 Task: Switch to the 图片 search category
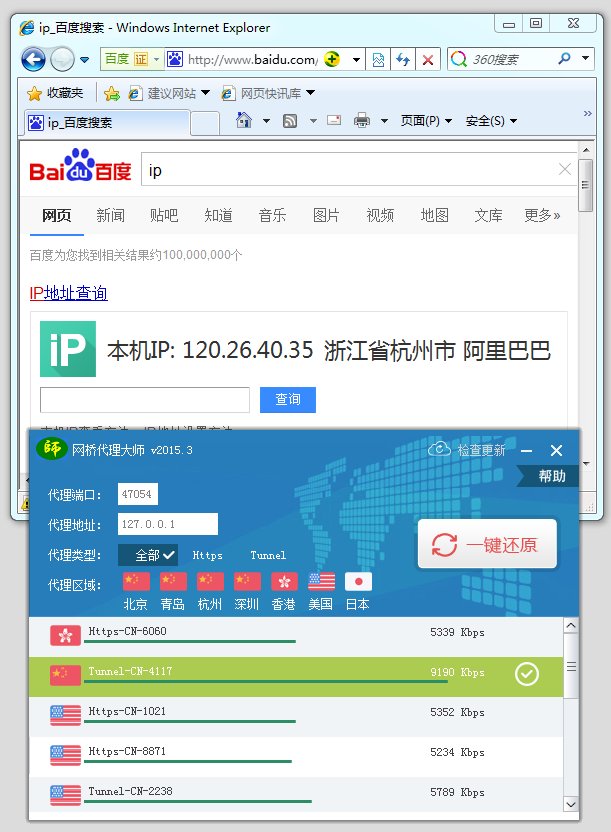326,215
